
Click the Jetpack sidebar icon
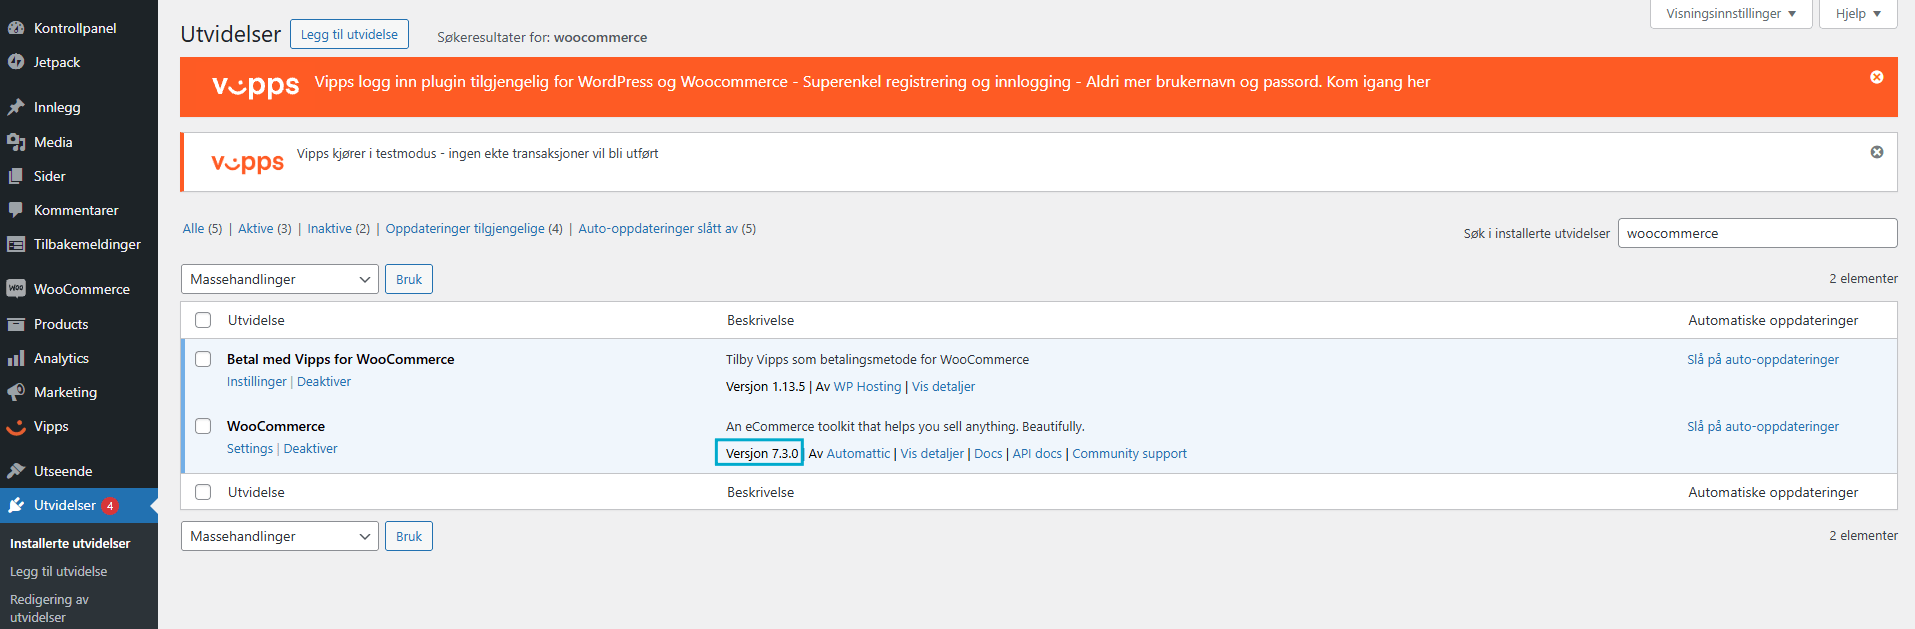[x=16, y=62]
